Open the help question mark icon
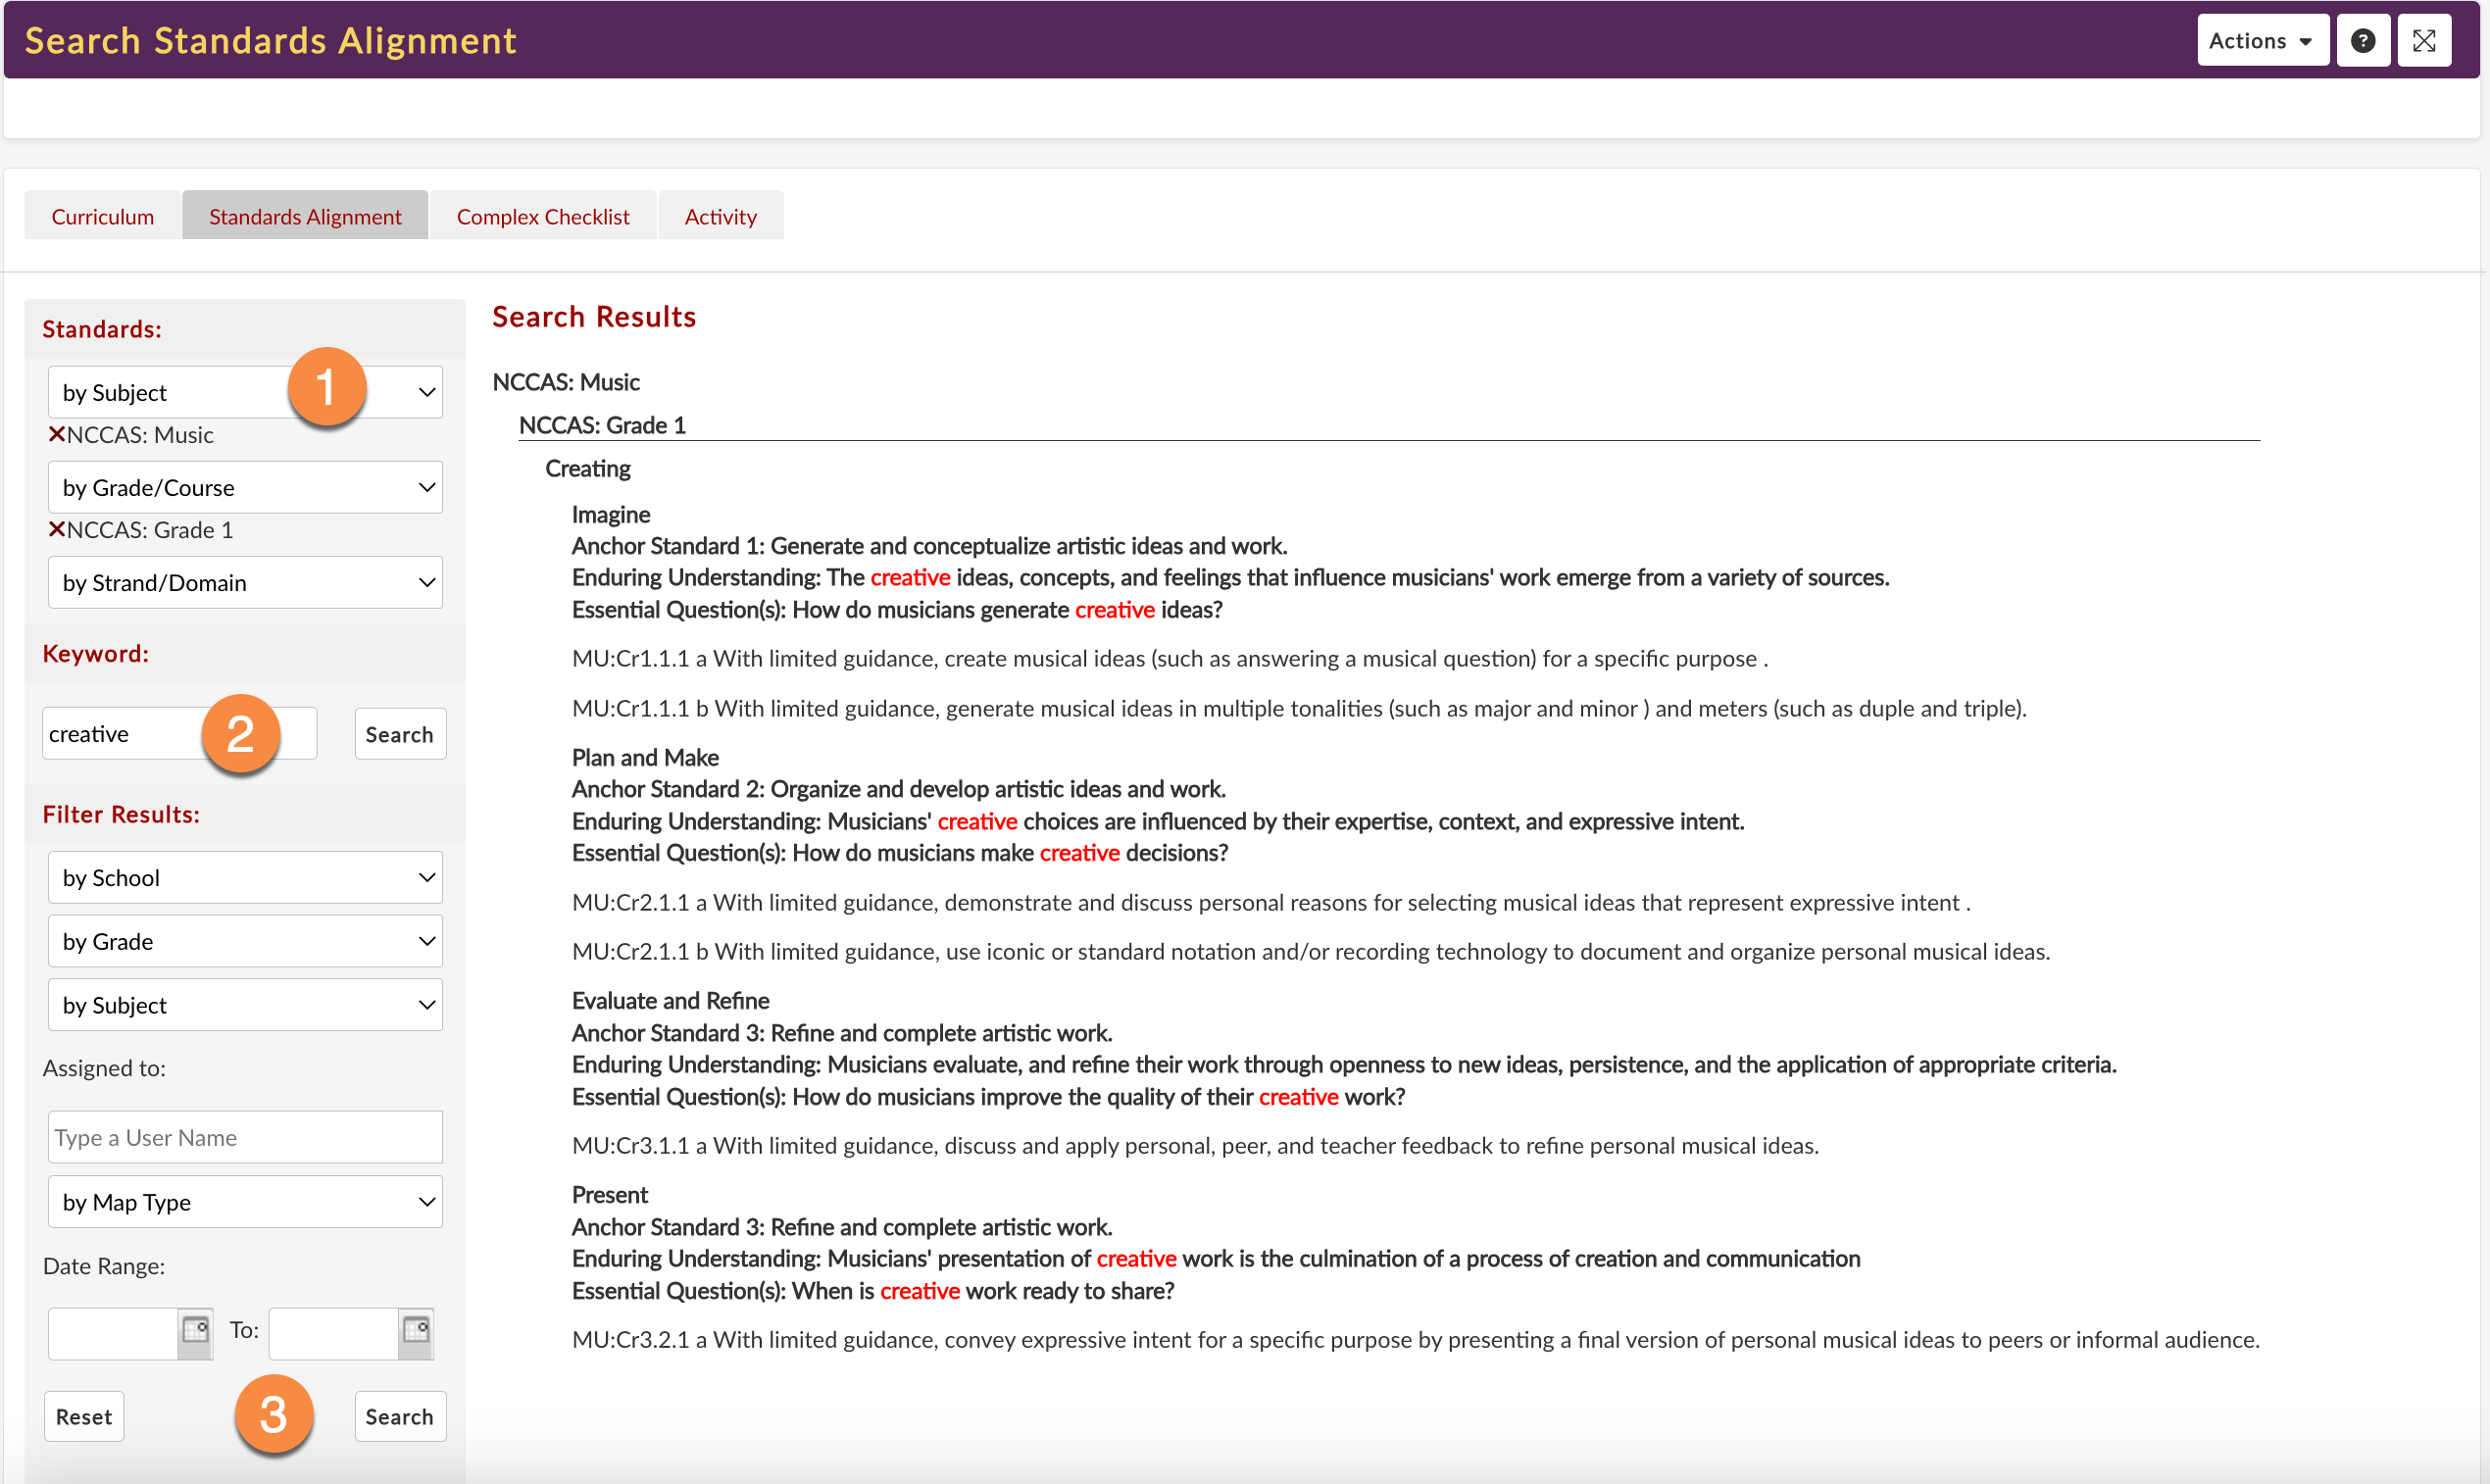This screenshot has width=2490, height=1484. pos(2362,41)
